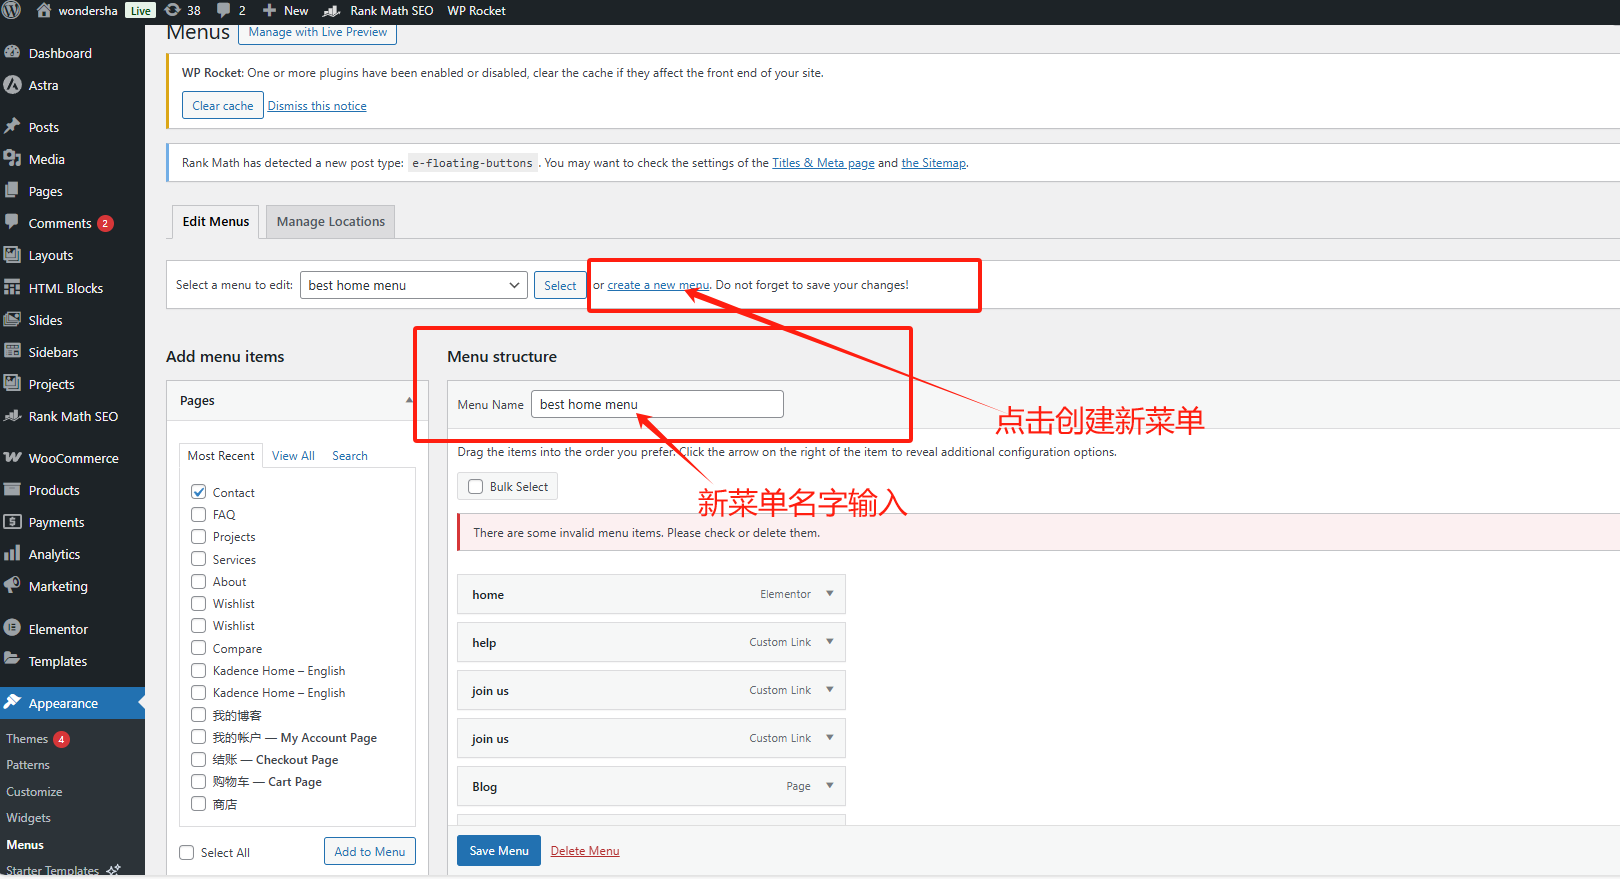Click the Clear cache button
Screen dimensions: 1620x879
coord(223,105)
